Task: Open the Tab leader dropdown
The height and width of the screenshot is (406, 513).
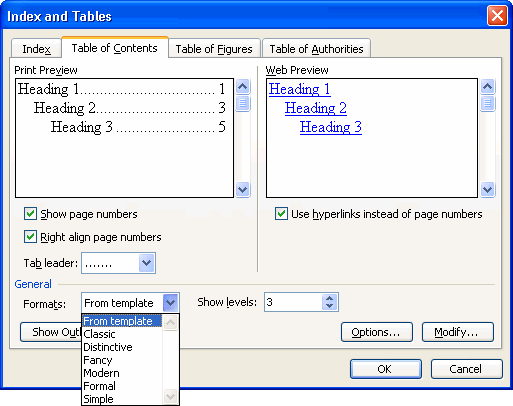Action: (147, 263)
